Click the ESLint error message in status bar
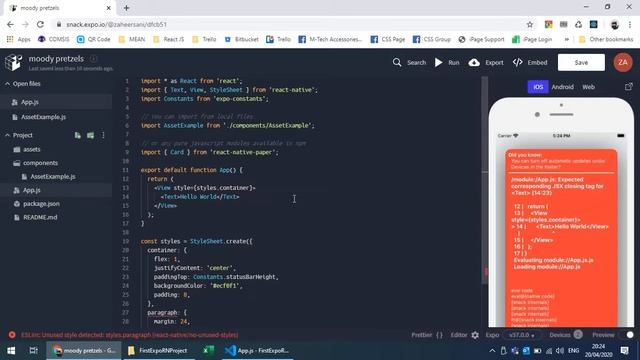 click(129, 335)
